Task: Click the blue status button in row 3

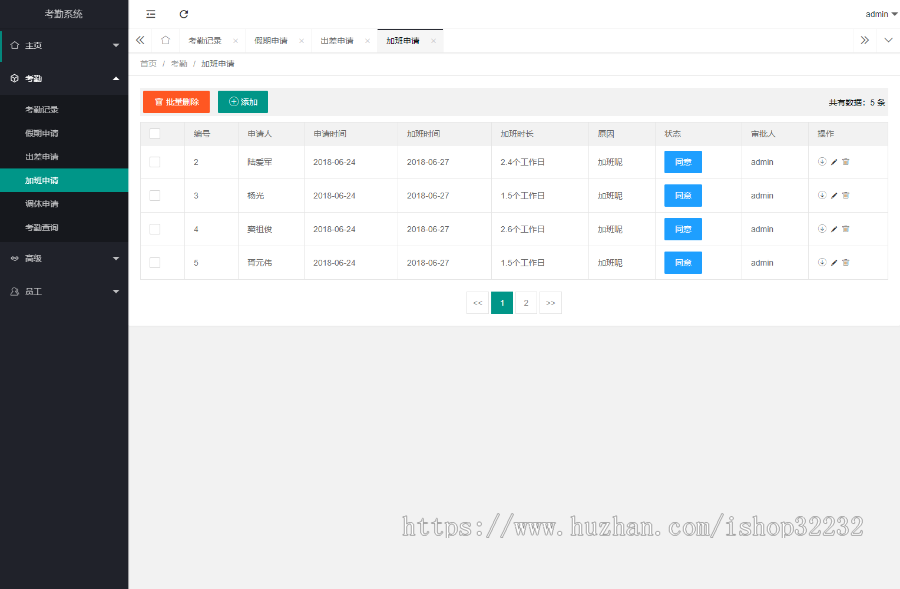Action: pyautogui.click(x=683, y=195)
